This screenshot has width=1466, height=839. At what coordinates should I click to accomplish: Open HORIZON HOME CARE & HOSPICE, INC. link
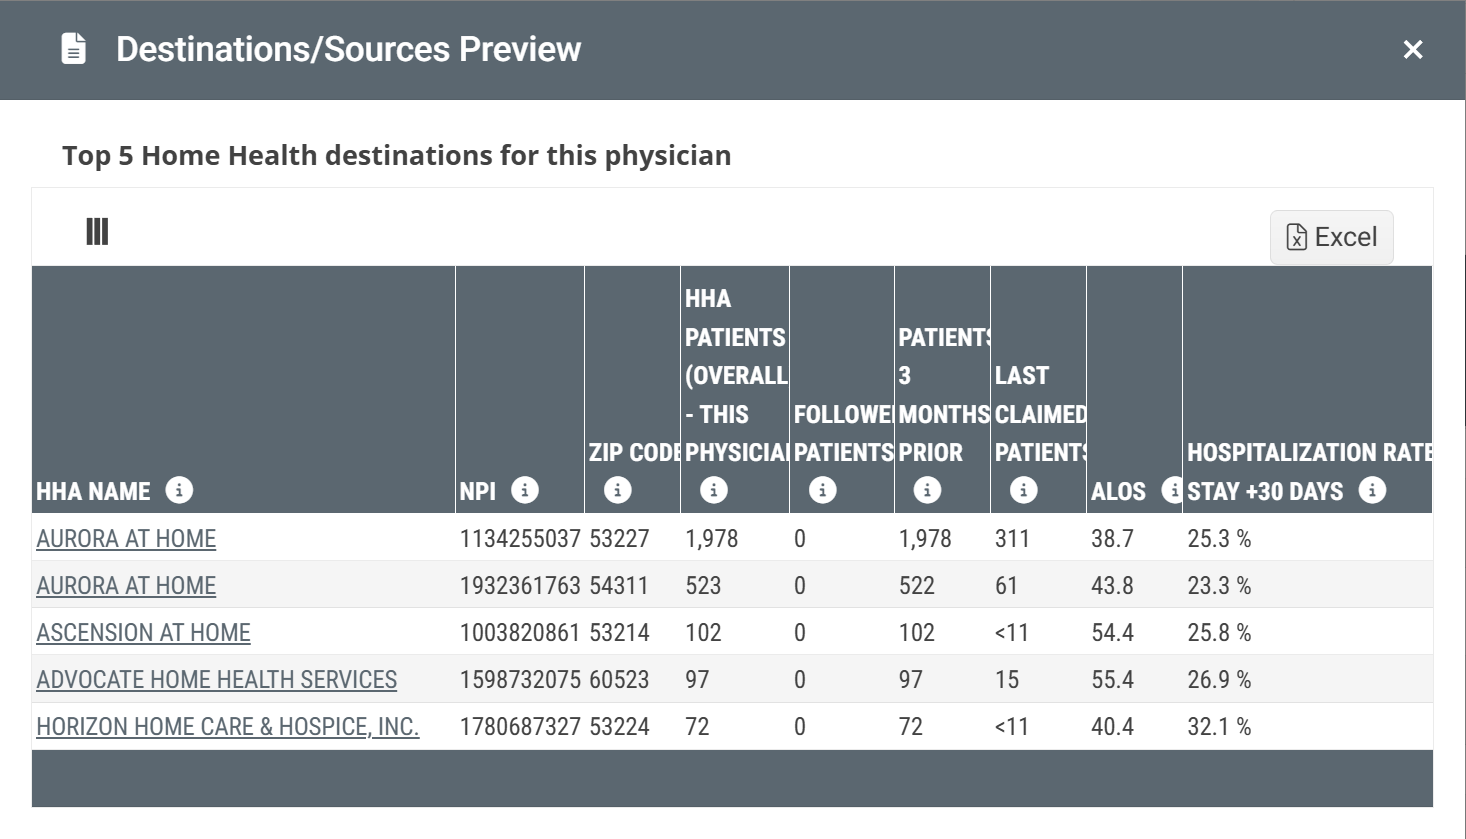(x=227, y=726)
